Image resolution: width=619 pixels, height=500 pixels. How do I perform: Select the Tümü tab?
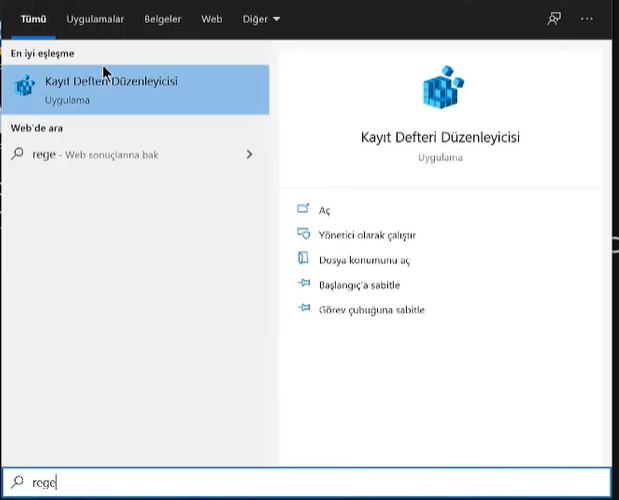[34, 19]
